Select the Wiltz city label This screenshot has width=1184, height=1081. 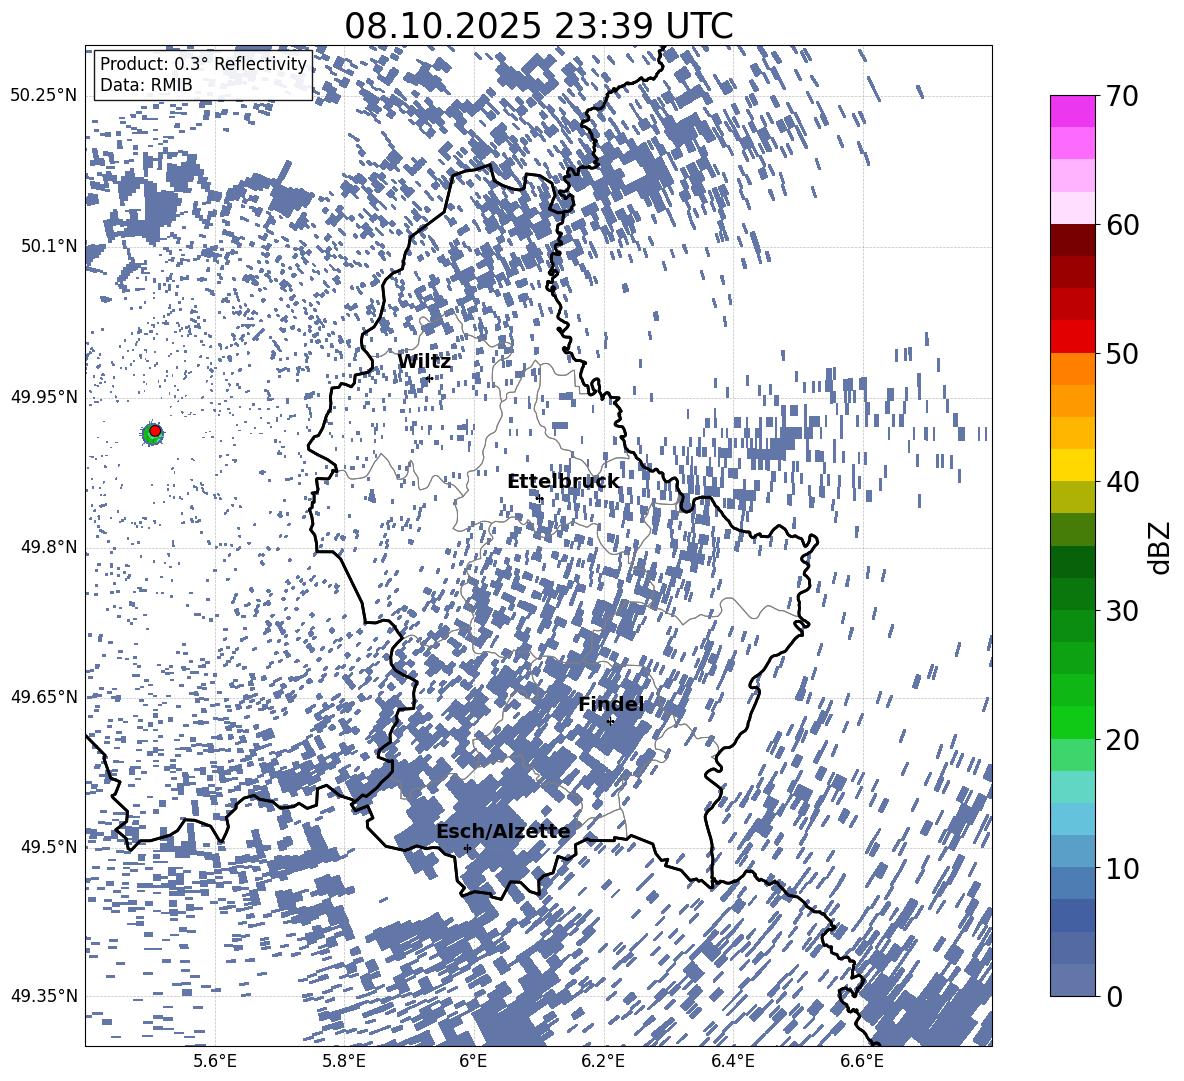424,362
